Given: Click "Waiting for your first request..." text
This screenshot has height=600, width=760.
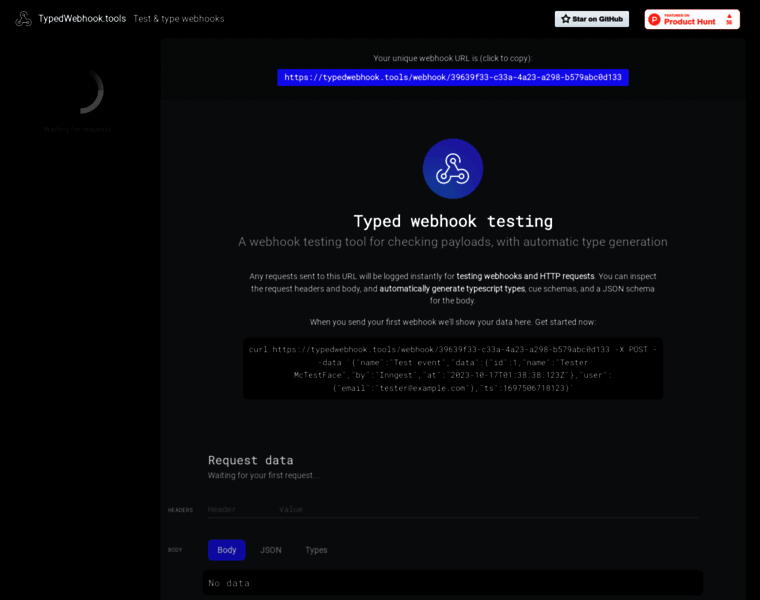Looking at the screenshot, I should 264,475.
